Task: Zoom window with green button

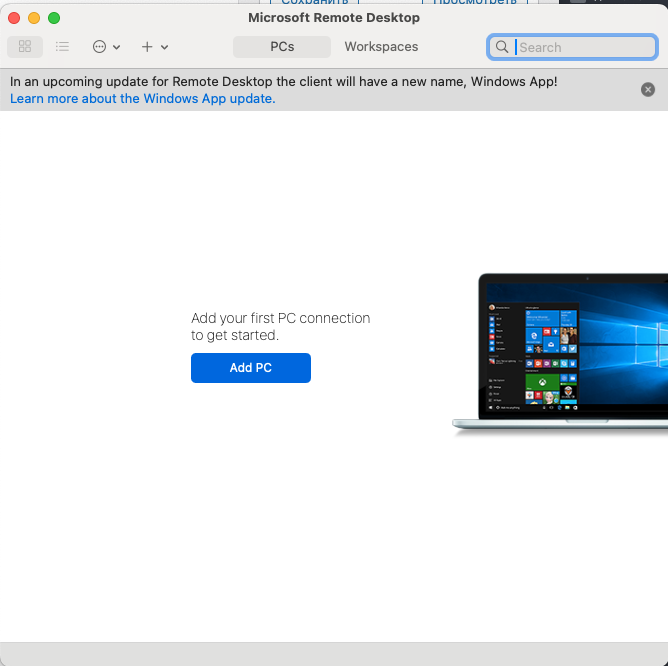Action: (x=54, y=18)
